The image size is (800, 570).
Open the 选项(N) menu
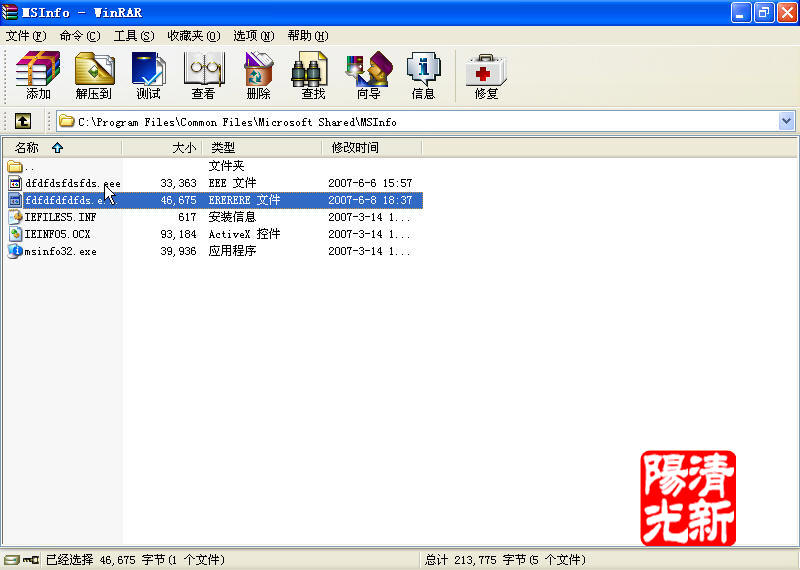[x=254, y=36]
